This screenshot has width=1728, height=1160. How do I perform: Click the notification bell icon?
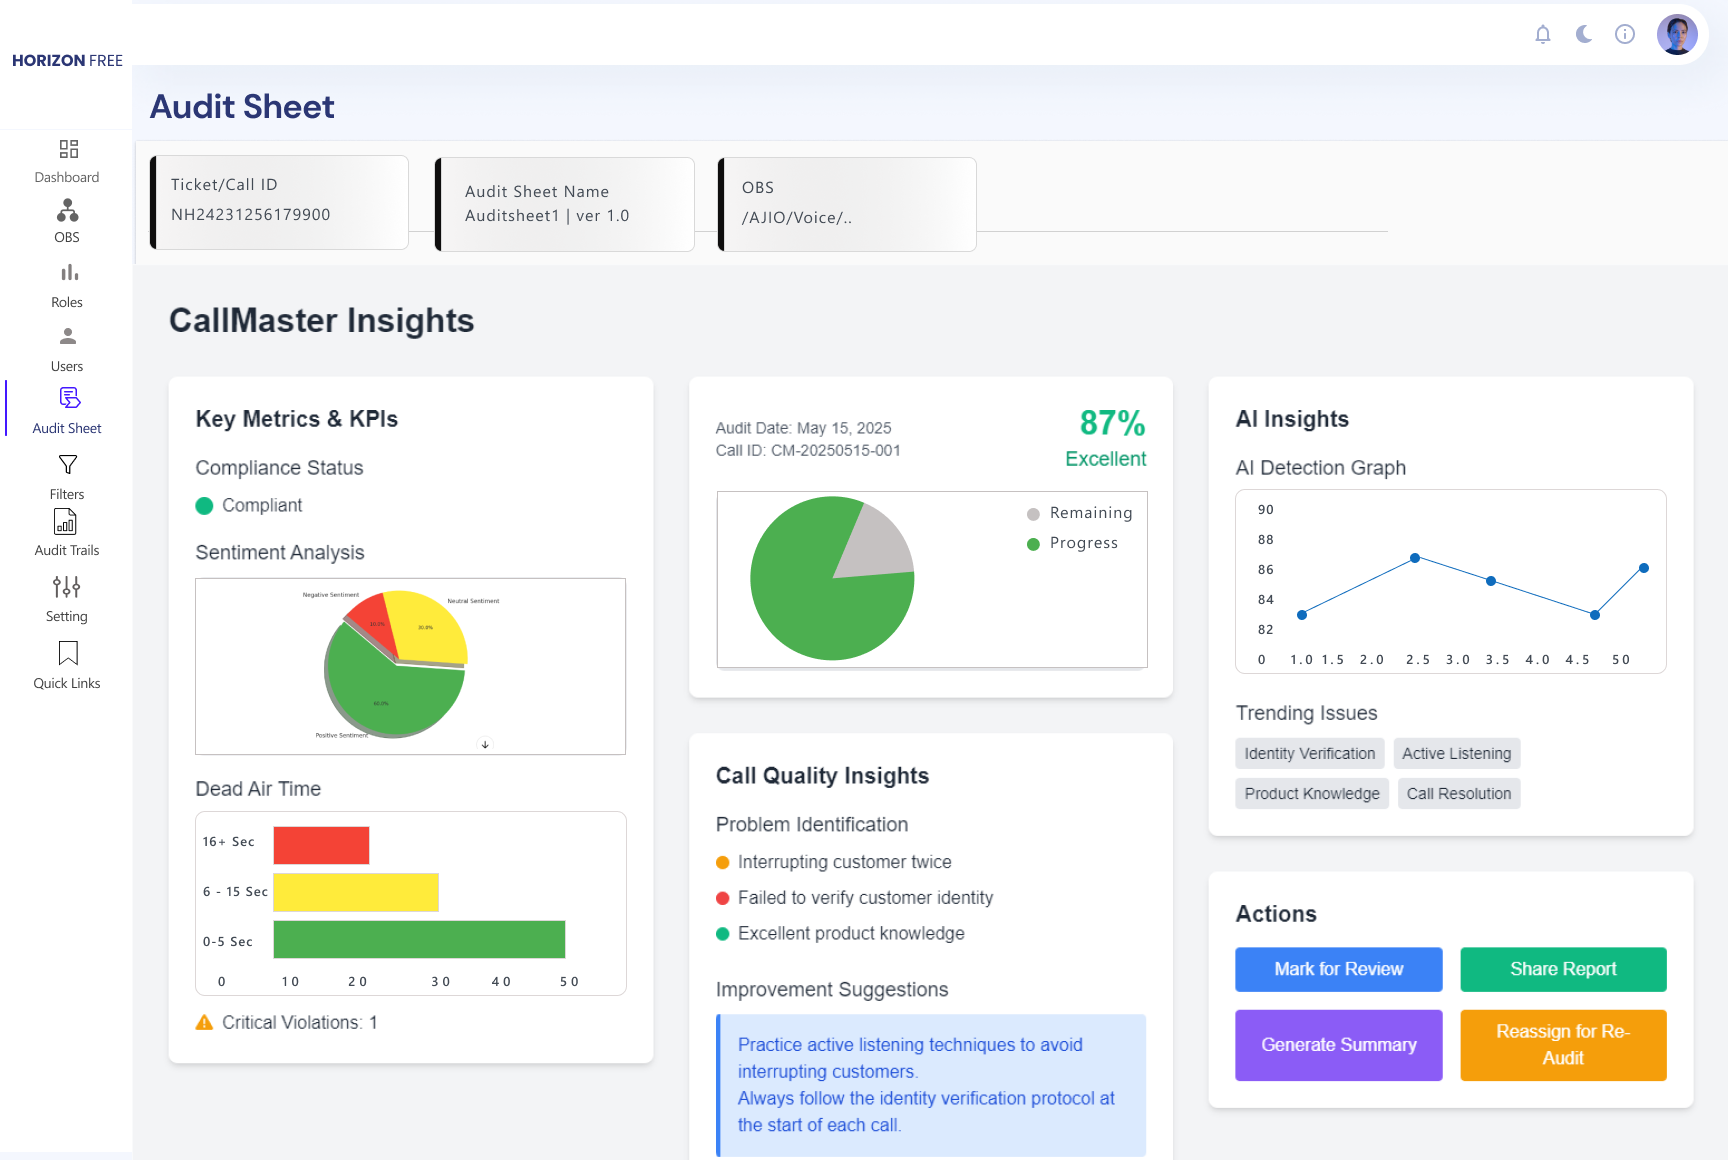(1543, 35)
